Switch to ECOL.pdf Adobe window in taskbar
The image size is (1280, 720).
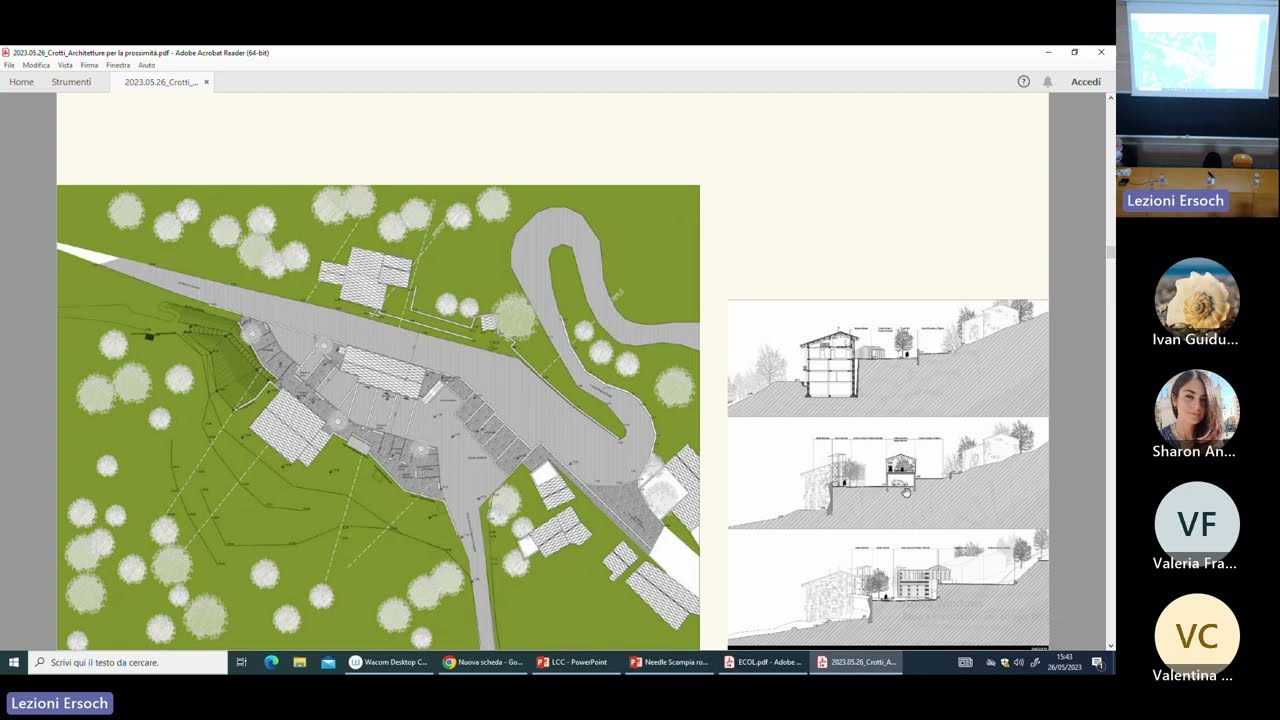763,662
